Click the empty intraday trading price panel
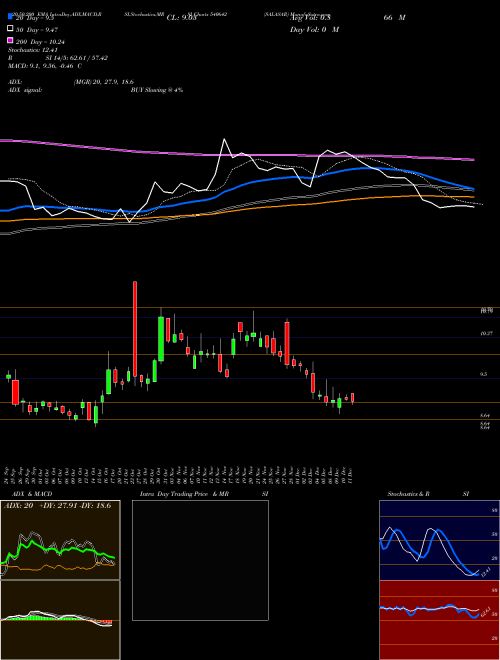The height and width of the screenshot is (660, 500). coord(200,560)
